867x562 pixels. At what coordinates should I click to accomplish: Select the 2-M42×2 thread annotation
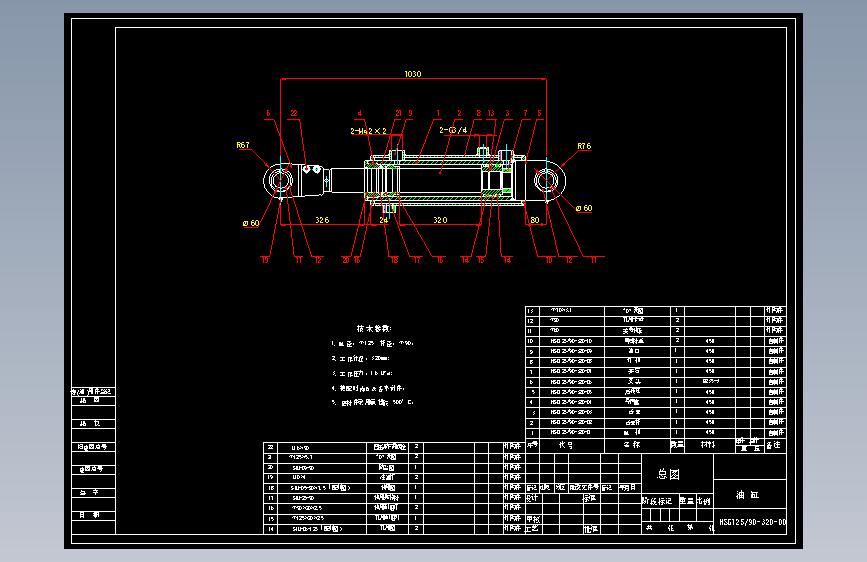pyautogui.click(x=368, y=131)
